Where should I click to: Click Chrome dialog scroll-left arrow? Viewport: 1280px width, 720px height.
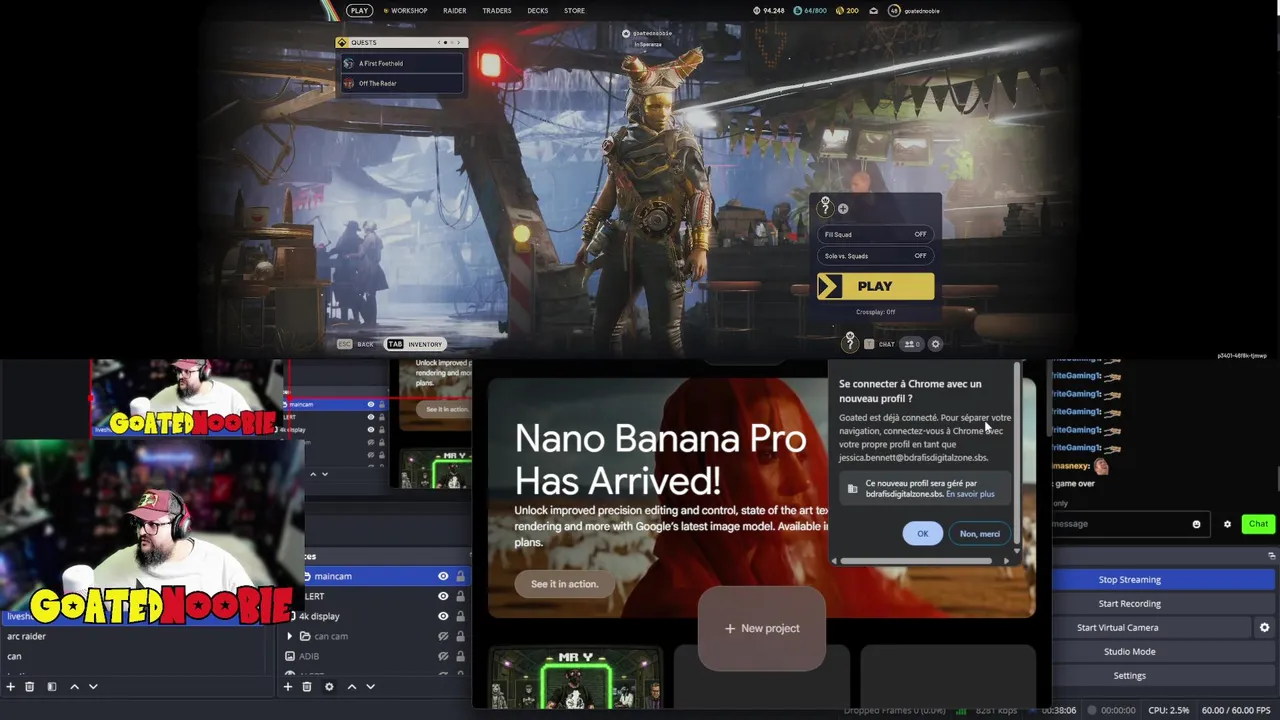pos(835,561)
